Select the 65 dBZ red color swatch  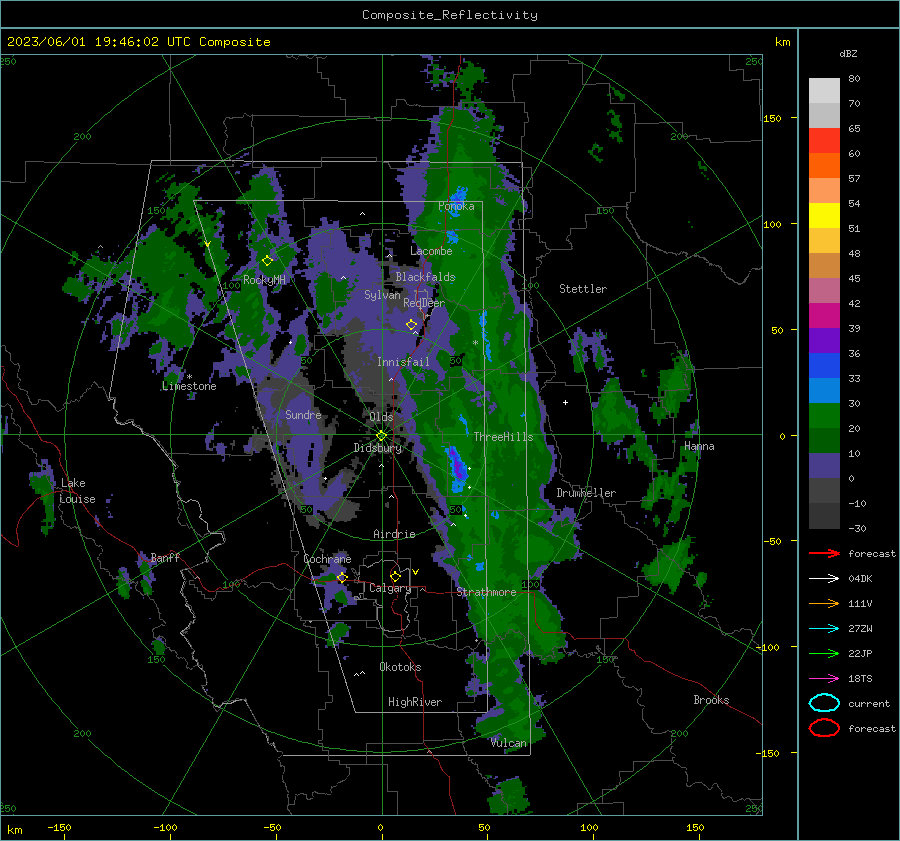[x=824, y=140]
